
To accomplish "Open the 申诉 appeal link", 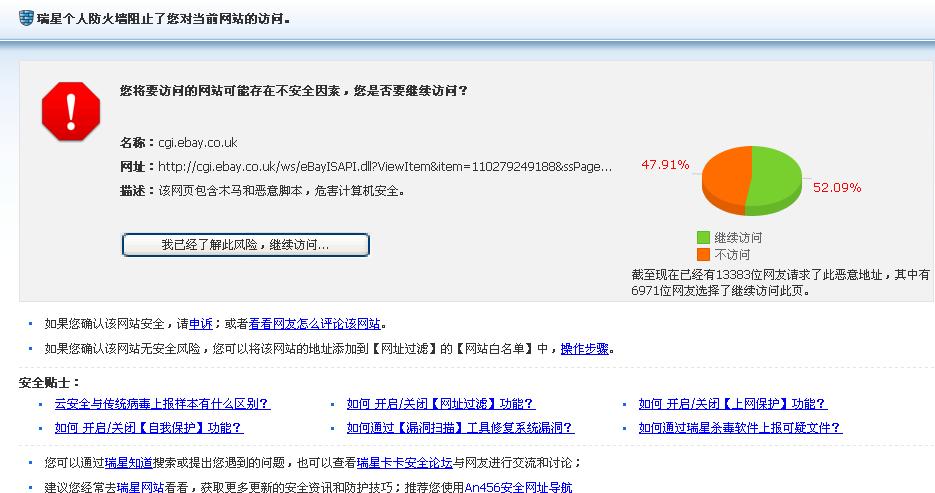I will pos(201,324).
